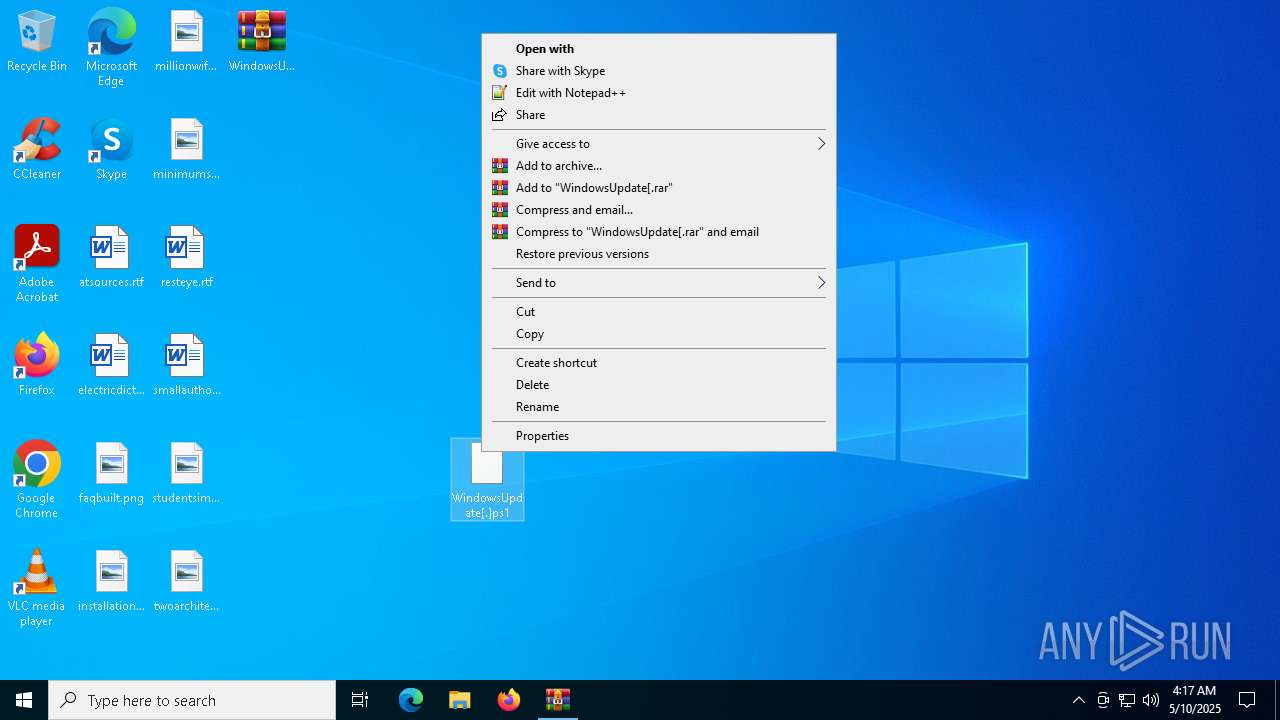Select the WindowsU... WinRAR archive on desktop
Viewport: 1280px width, 720px height.
tap(261, 42)
